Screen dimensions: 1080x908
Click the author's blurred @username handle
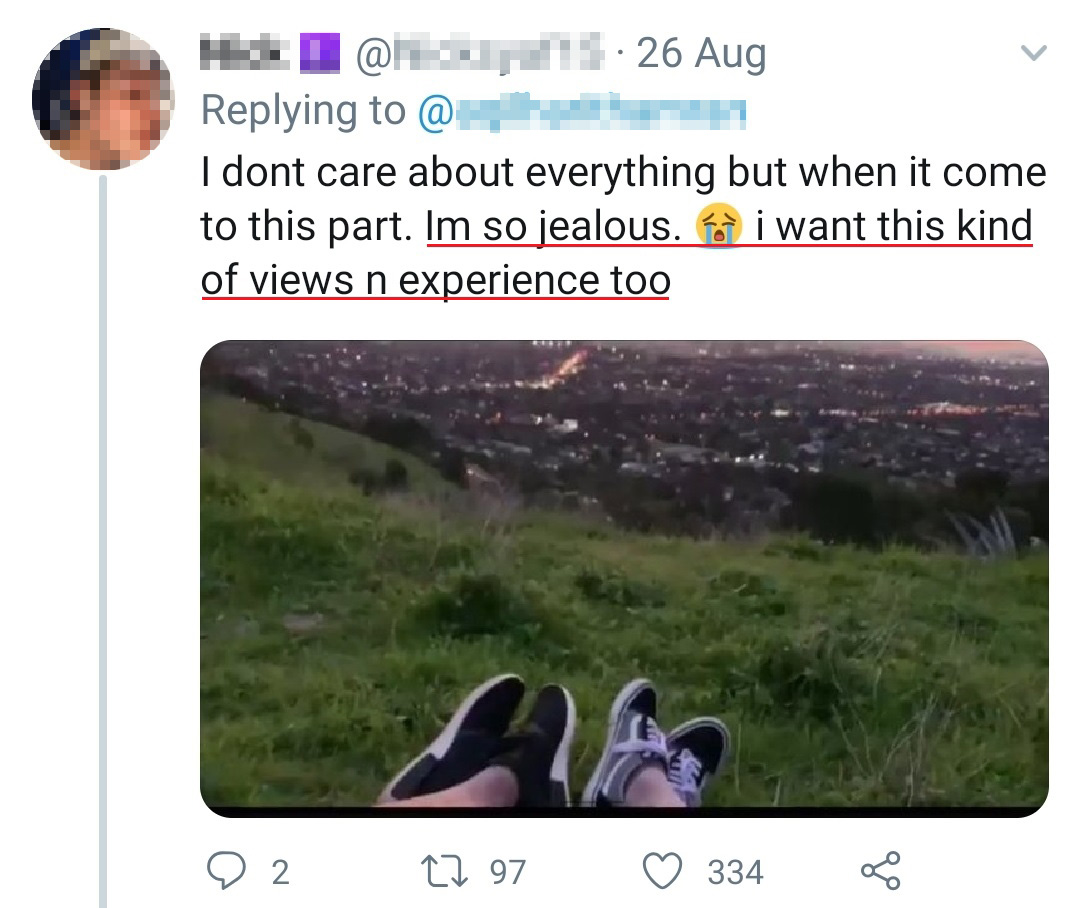click(478, 54)
